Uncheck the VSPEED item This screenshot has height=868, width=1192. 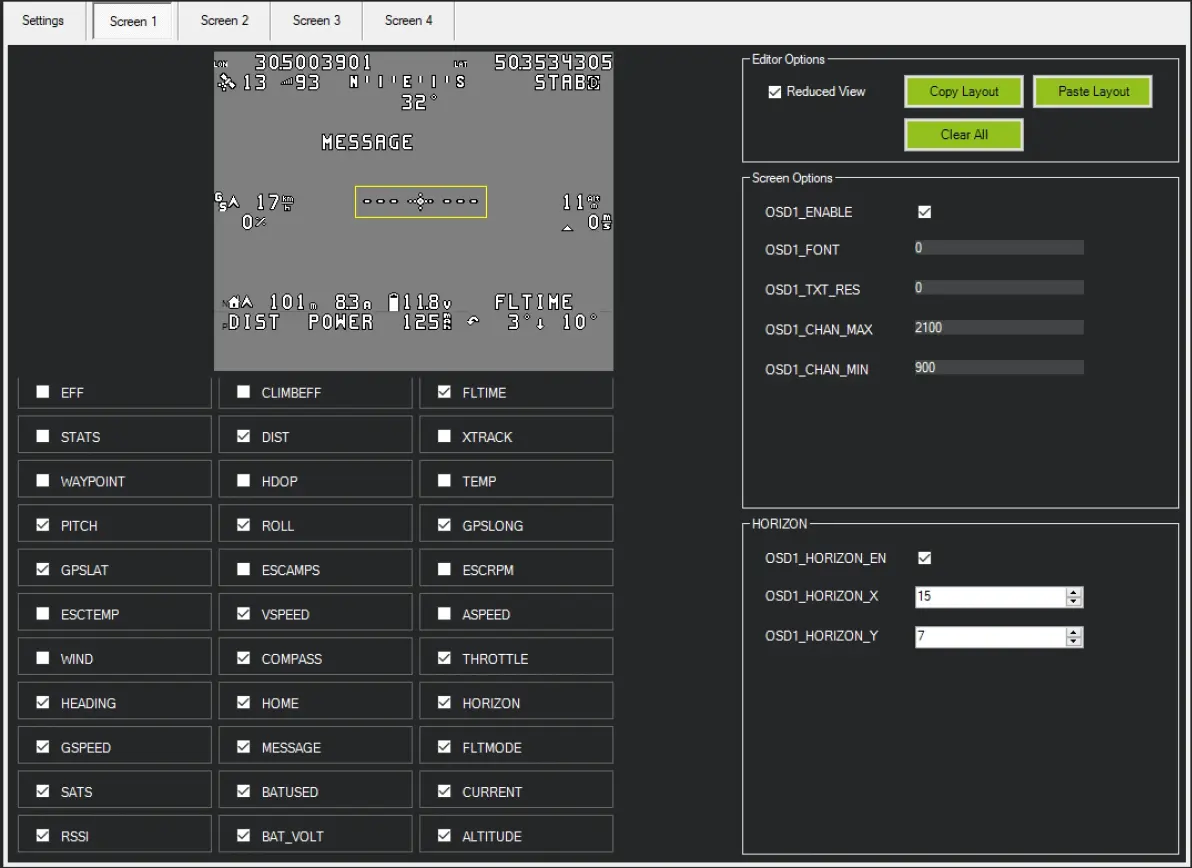pos(243,613)
